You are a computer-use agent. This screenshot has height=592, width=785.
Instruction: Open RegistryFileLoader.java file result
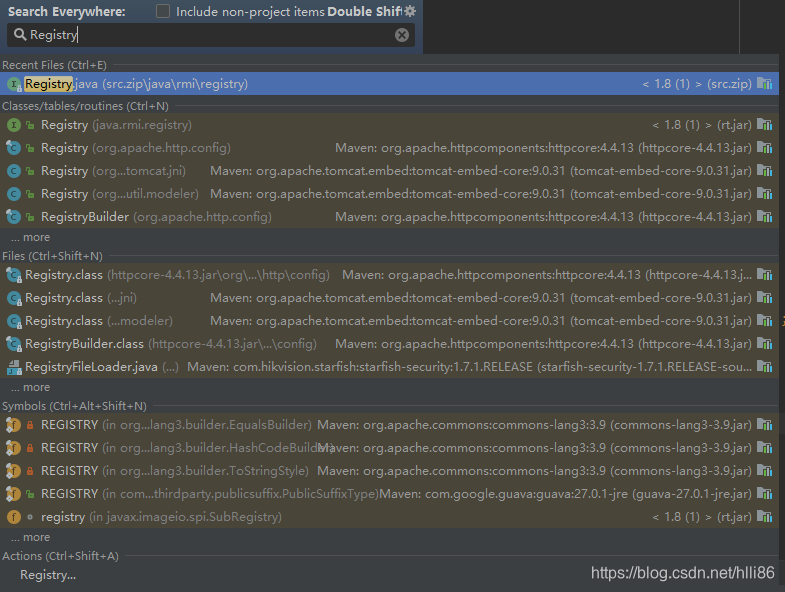coord(389,367)
